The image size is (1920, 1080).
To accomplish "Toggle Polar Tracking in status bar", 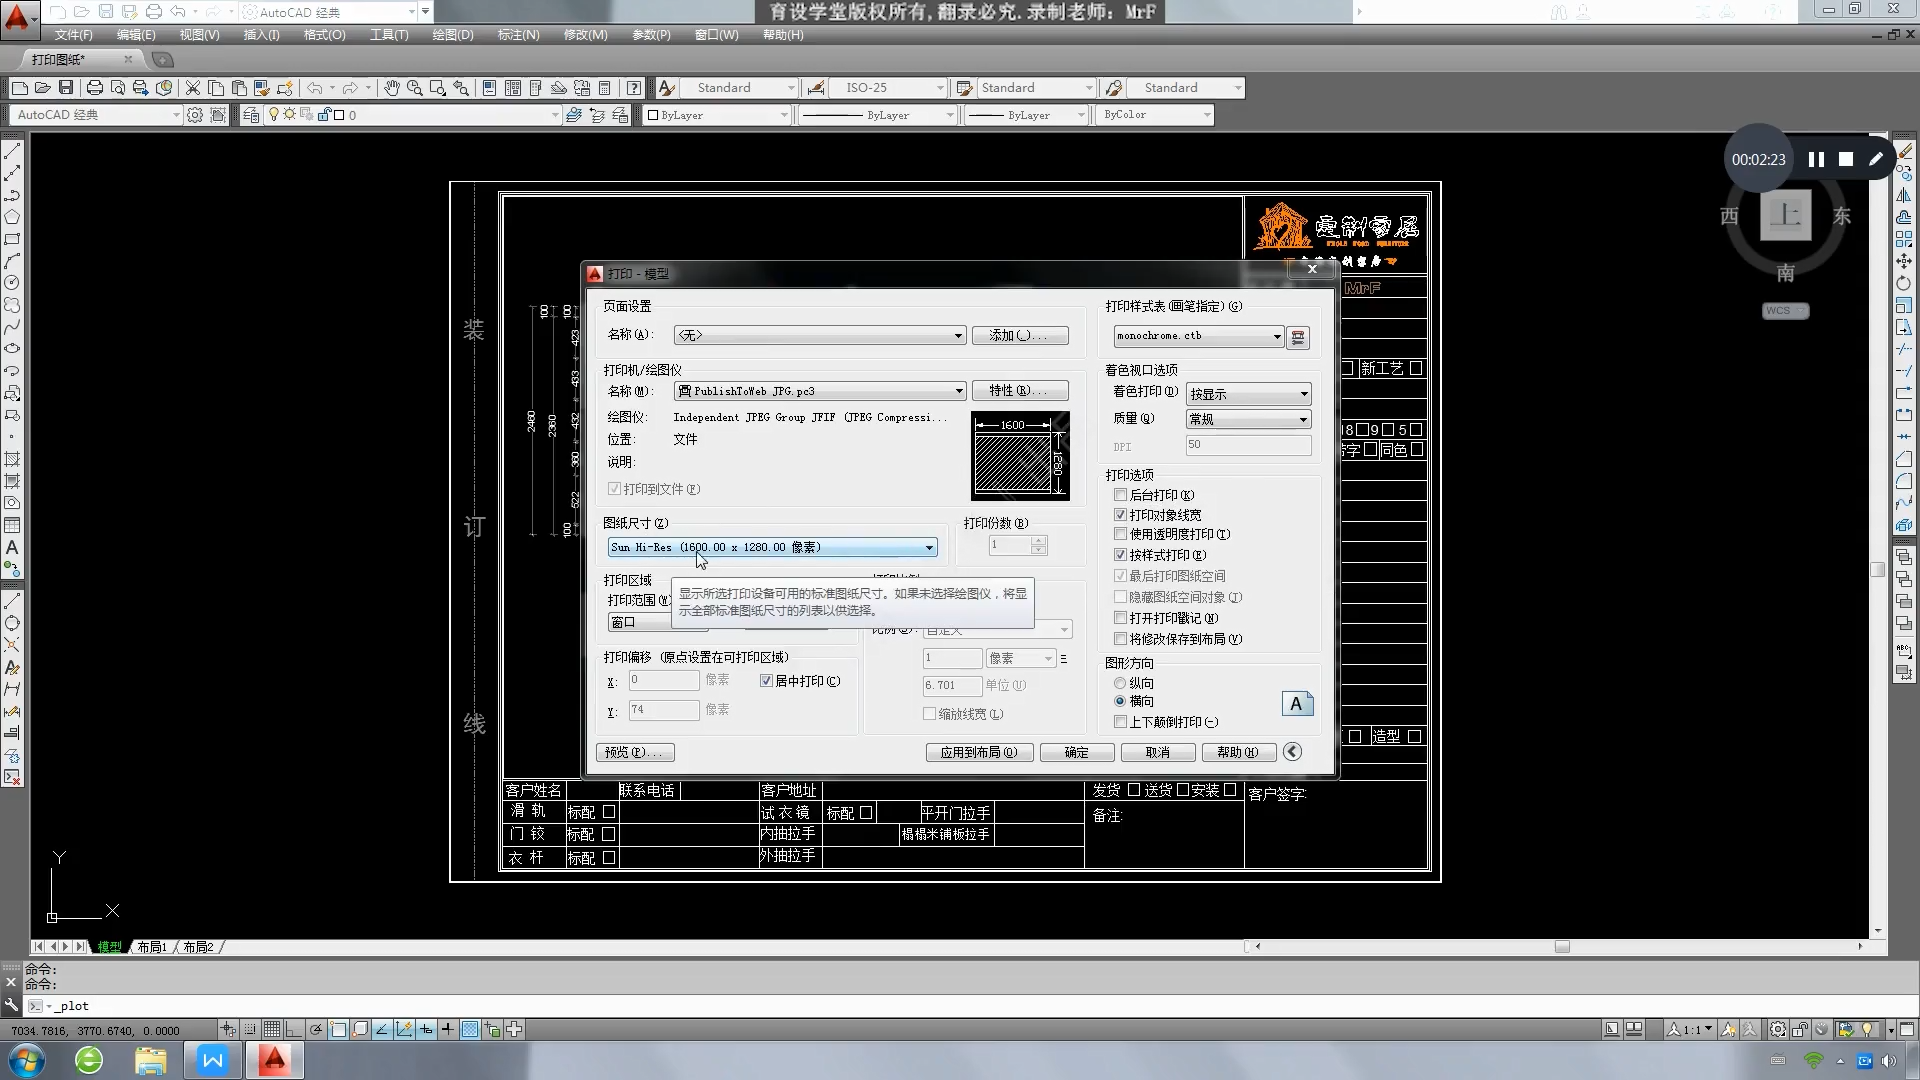I will pos(316,1029).
